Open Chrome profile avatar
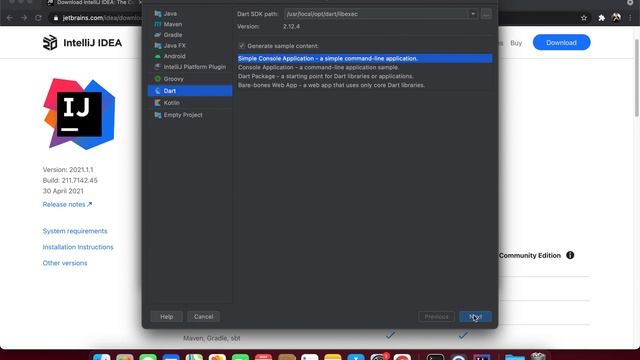Screen dimensions: 640x360 [x=617, y=18]
